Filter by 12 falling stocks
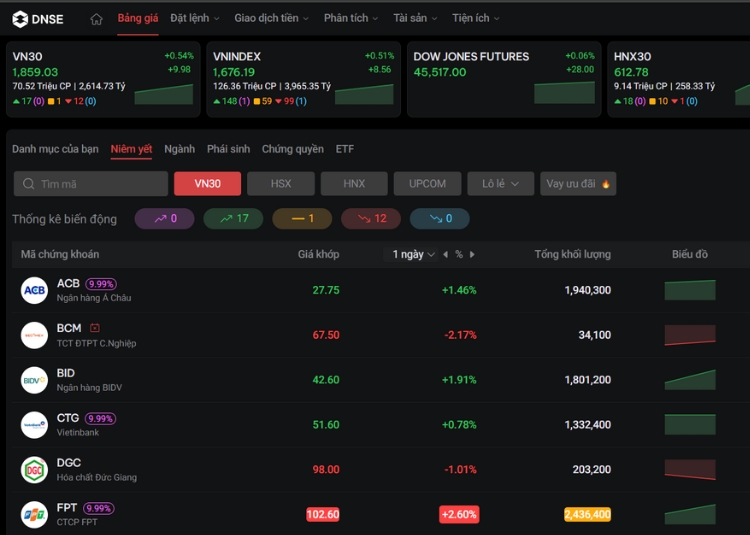The height and width of the screenshot is (535, 750). click(371, 218)
